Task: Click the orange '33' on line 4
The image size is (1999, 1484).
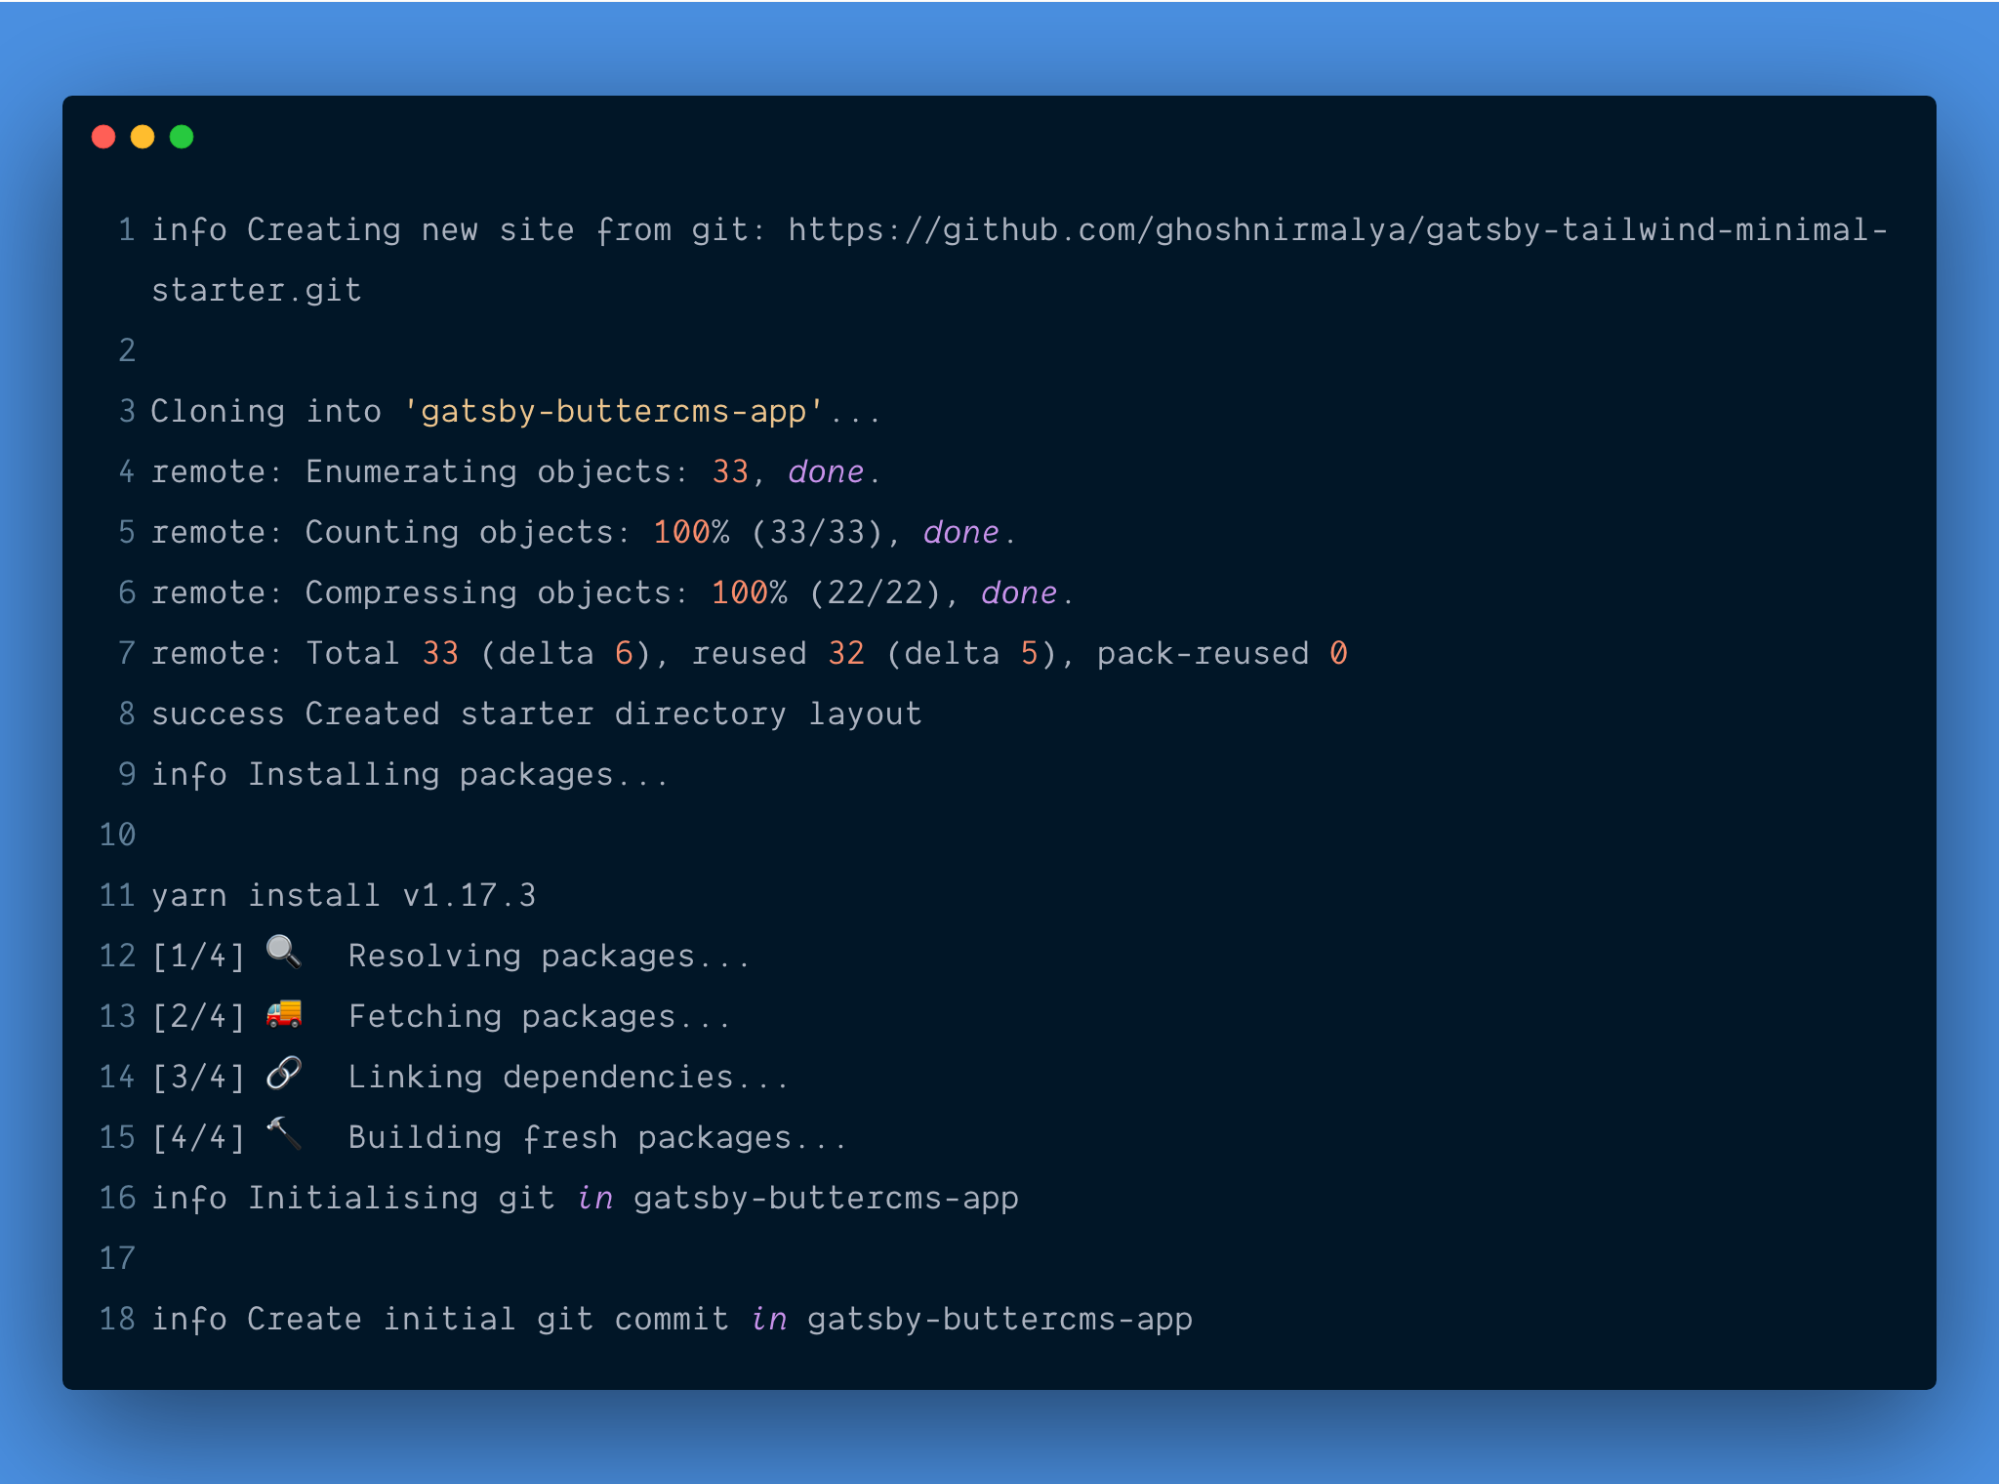Action: point(730,472)
